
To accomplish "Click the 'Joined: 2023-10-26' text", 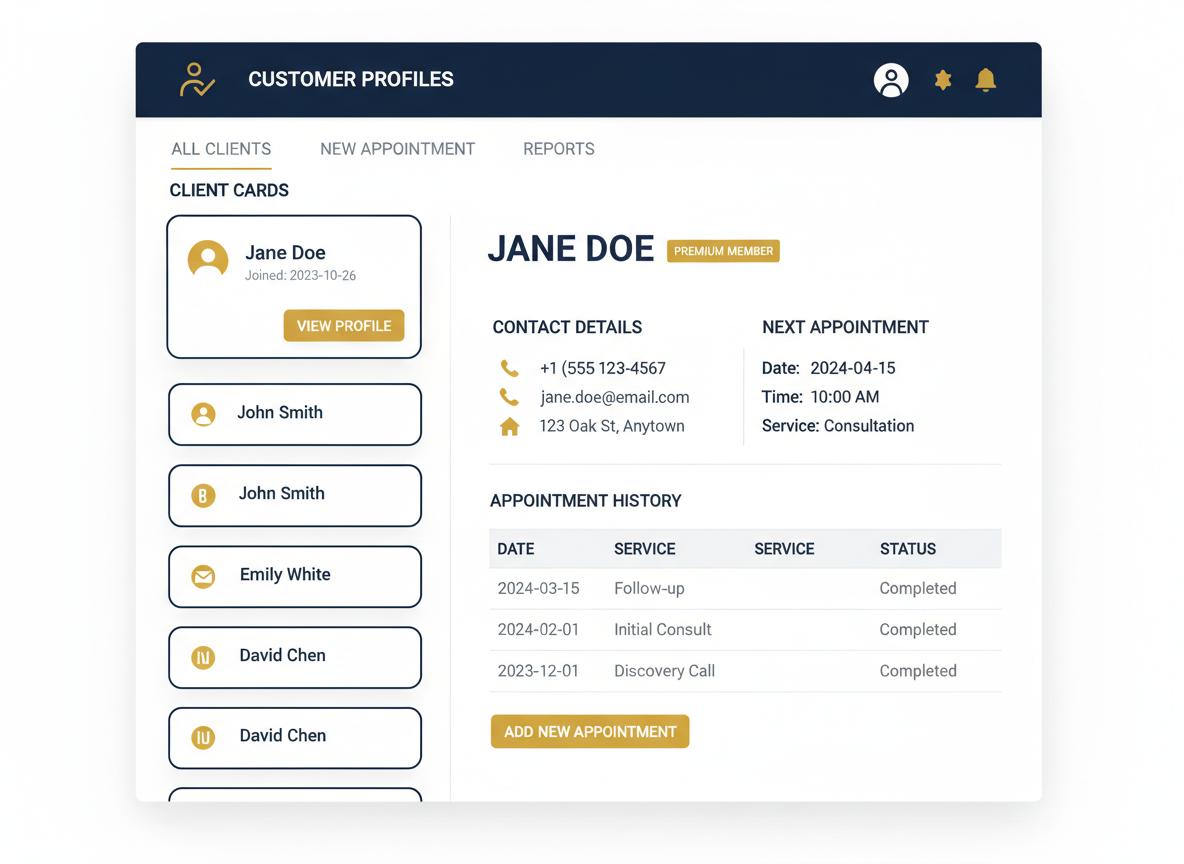I will click(x=301, y=276).
